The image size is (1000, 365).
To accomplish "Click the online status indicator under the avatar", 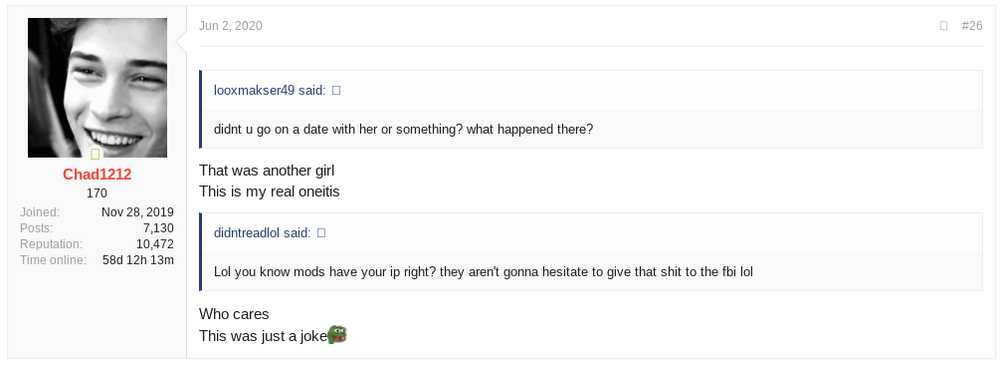I will [95, 153].
